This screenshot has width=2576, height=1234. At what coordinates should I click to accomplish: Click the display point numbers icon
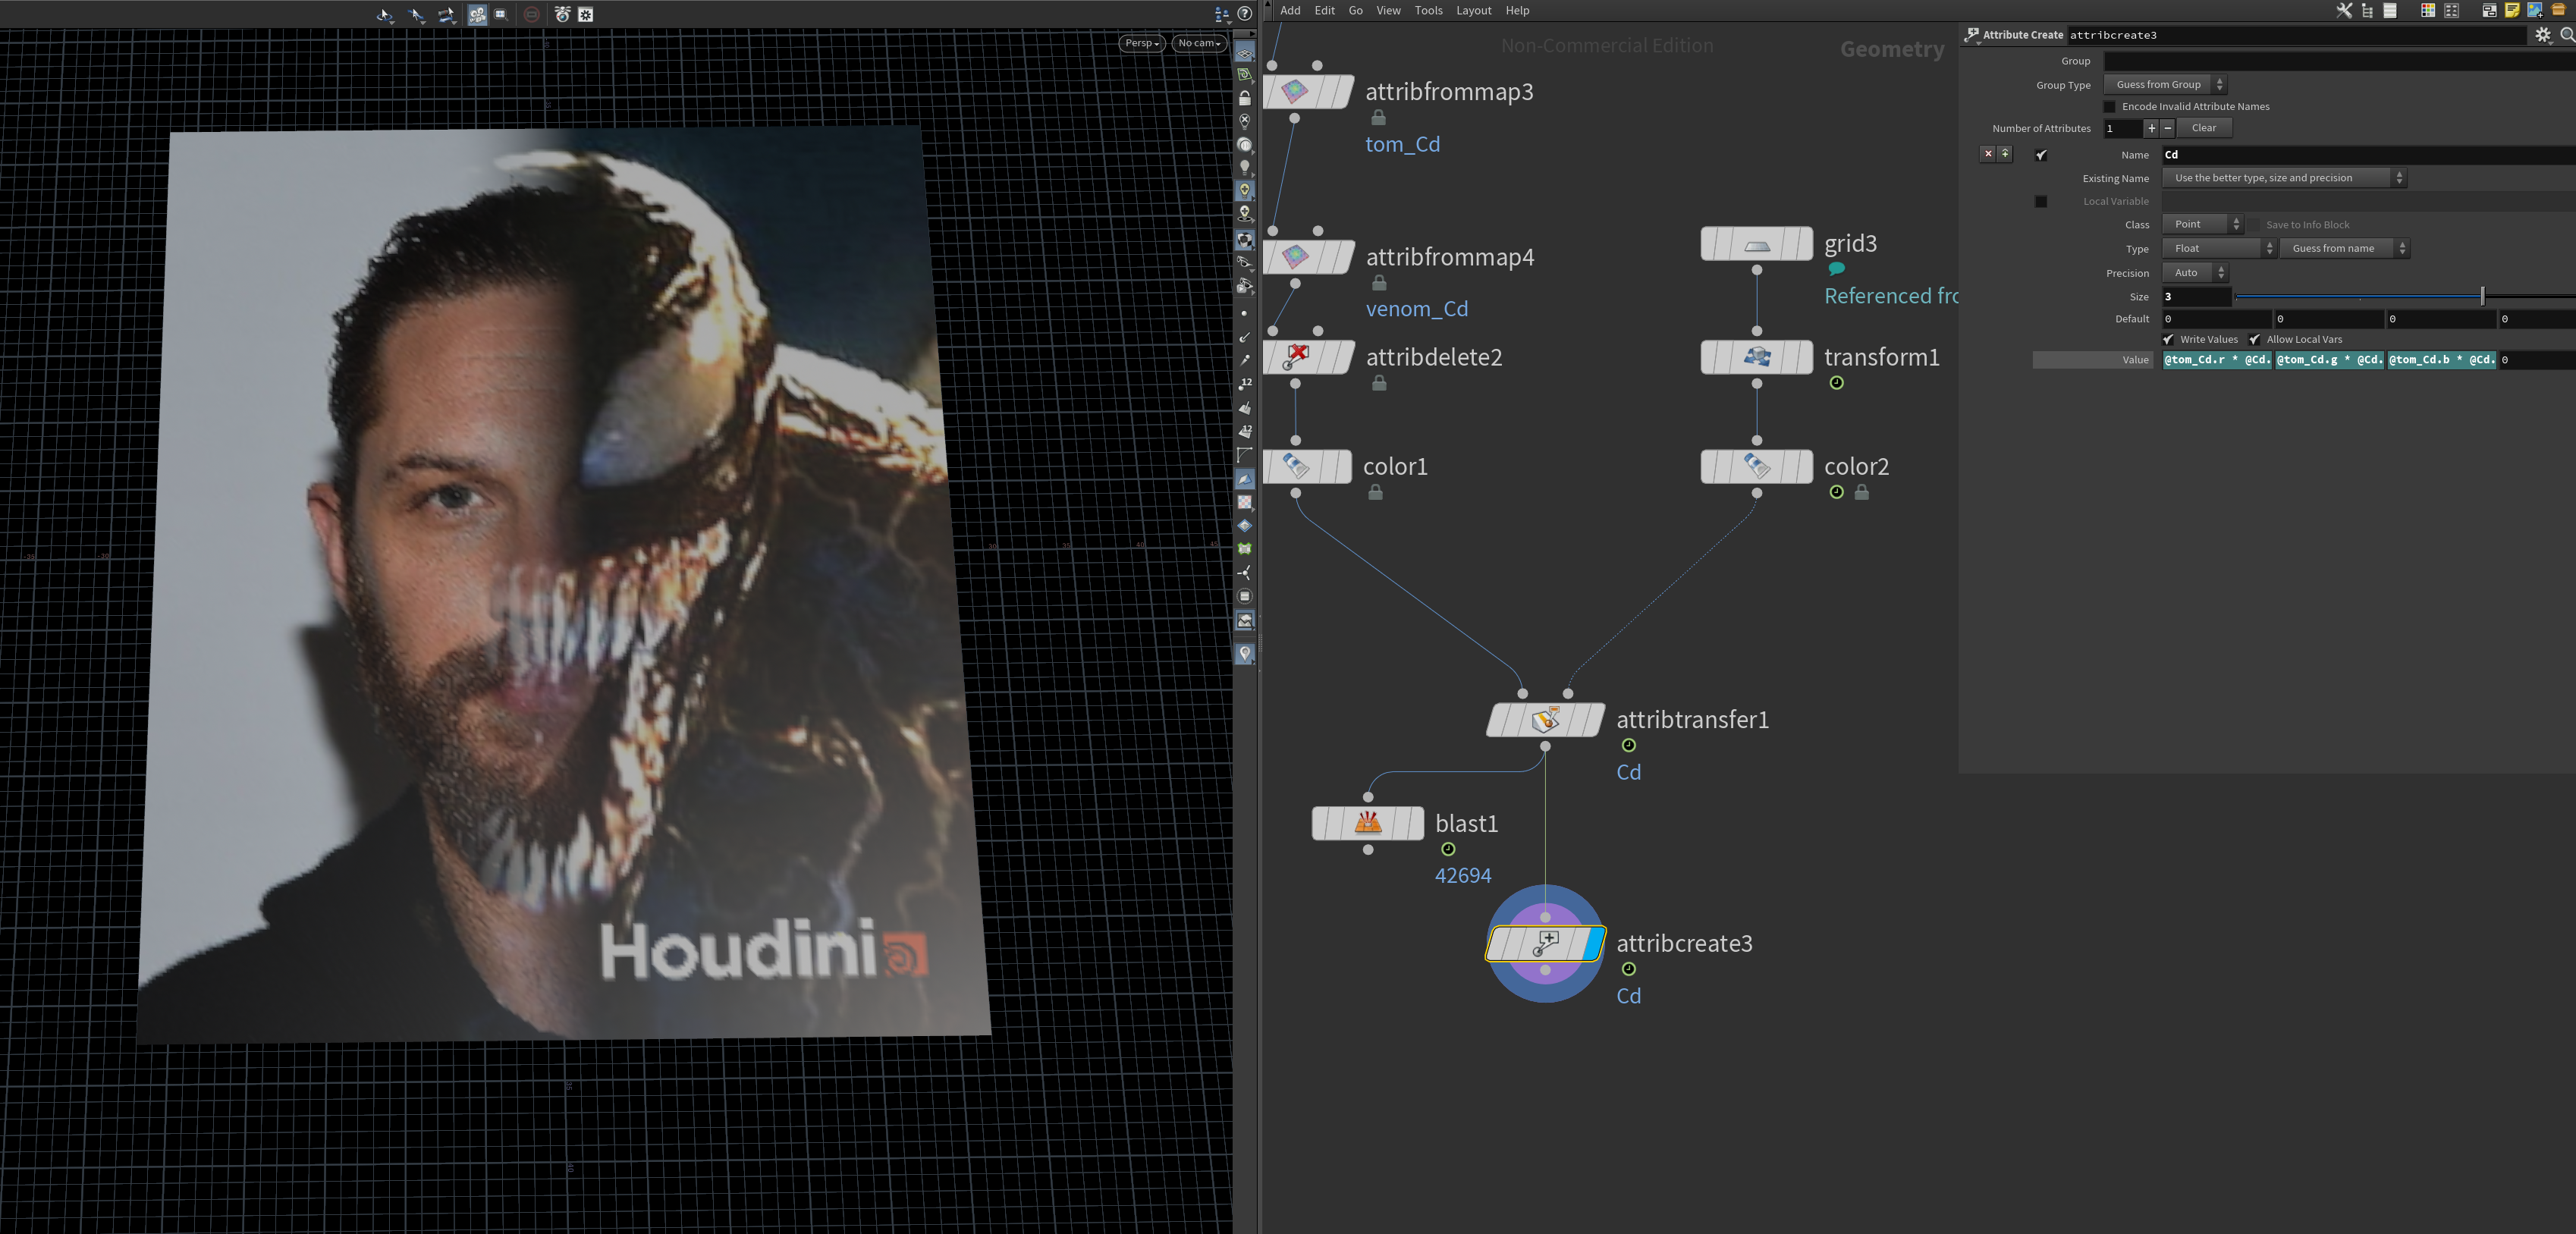point(1245,383)
